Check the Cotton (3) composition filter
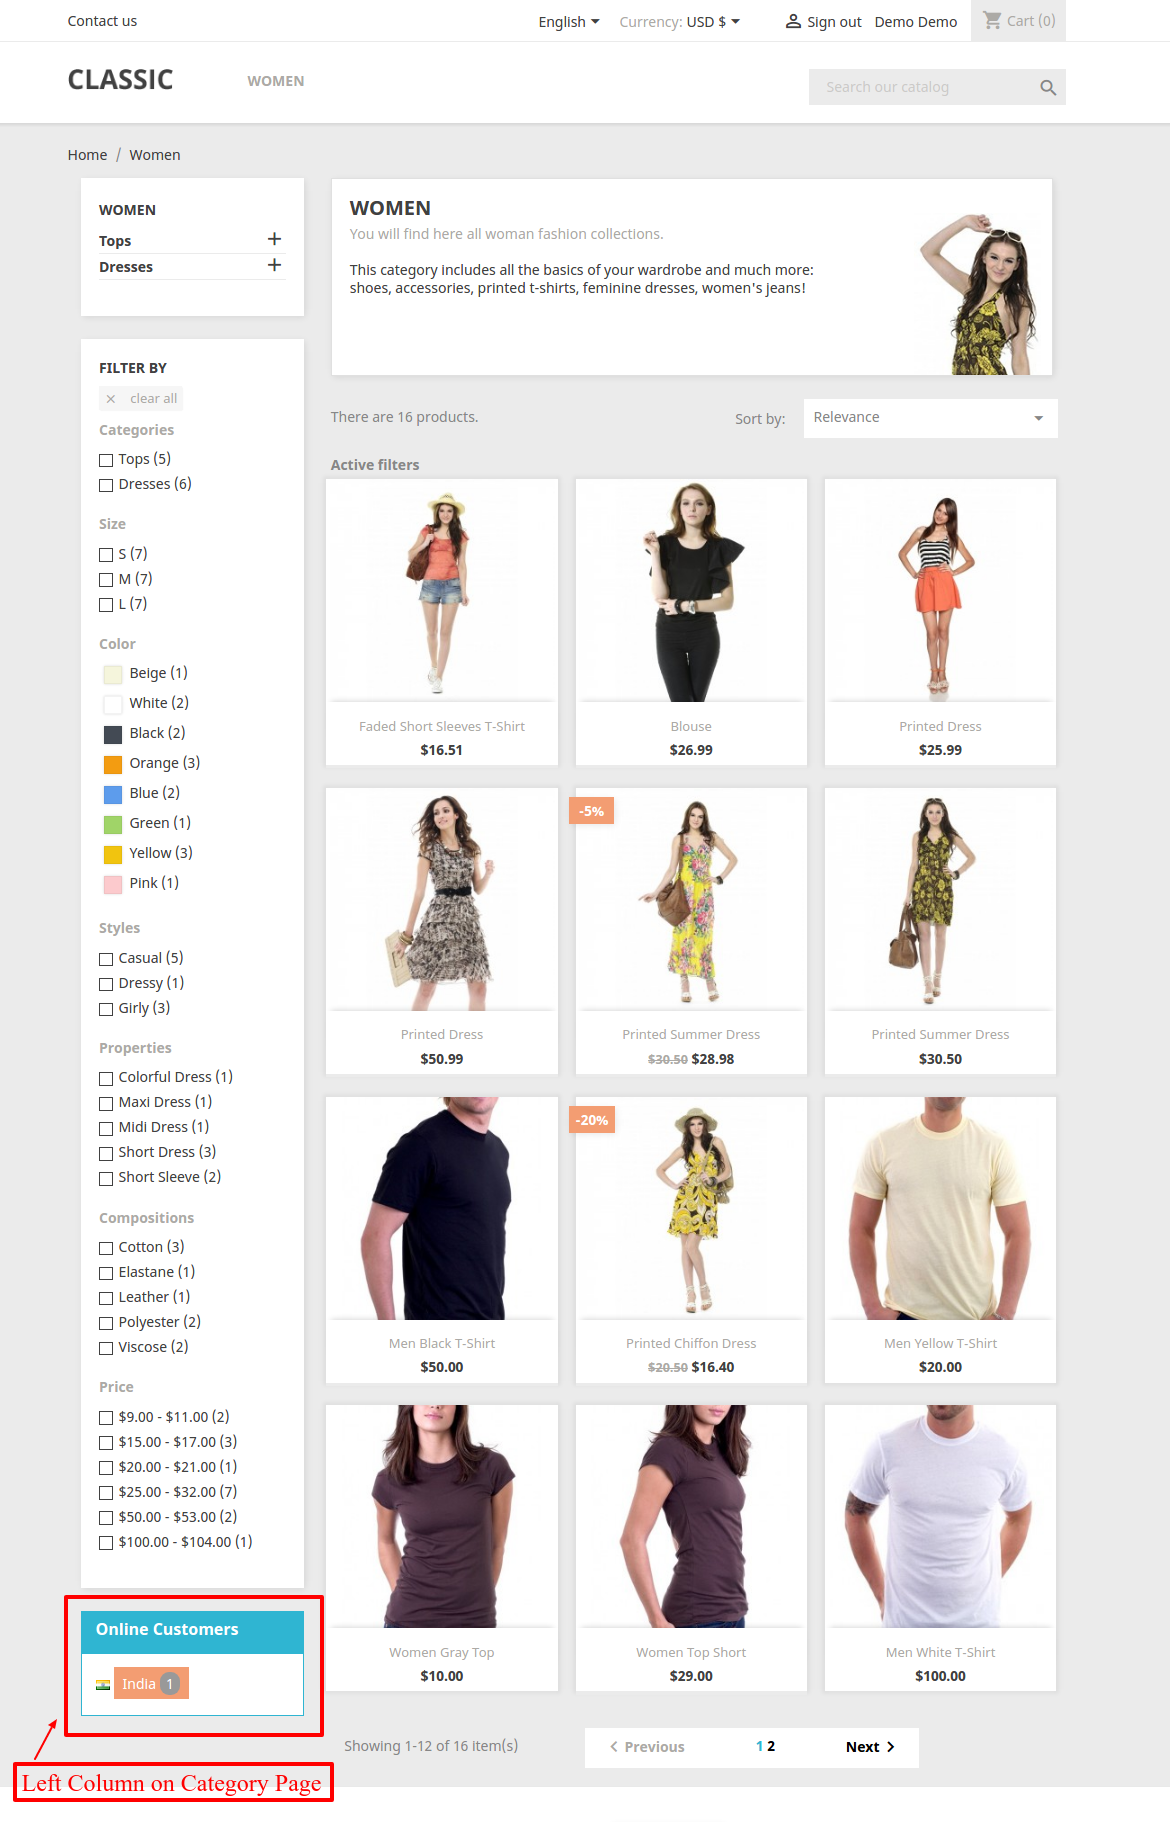Screen dimensions: 1170x1822 click(106, 1248)
